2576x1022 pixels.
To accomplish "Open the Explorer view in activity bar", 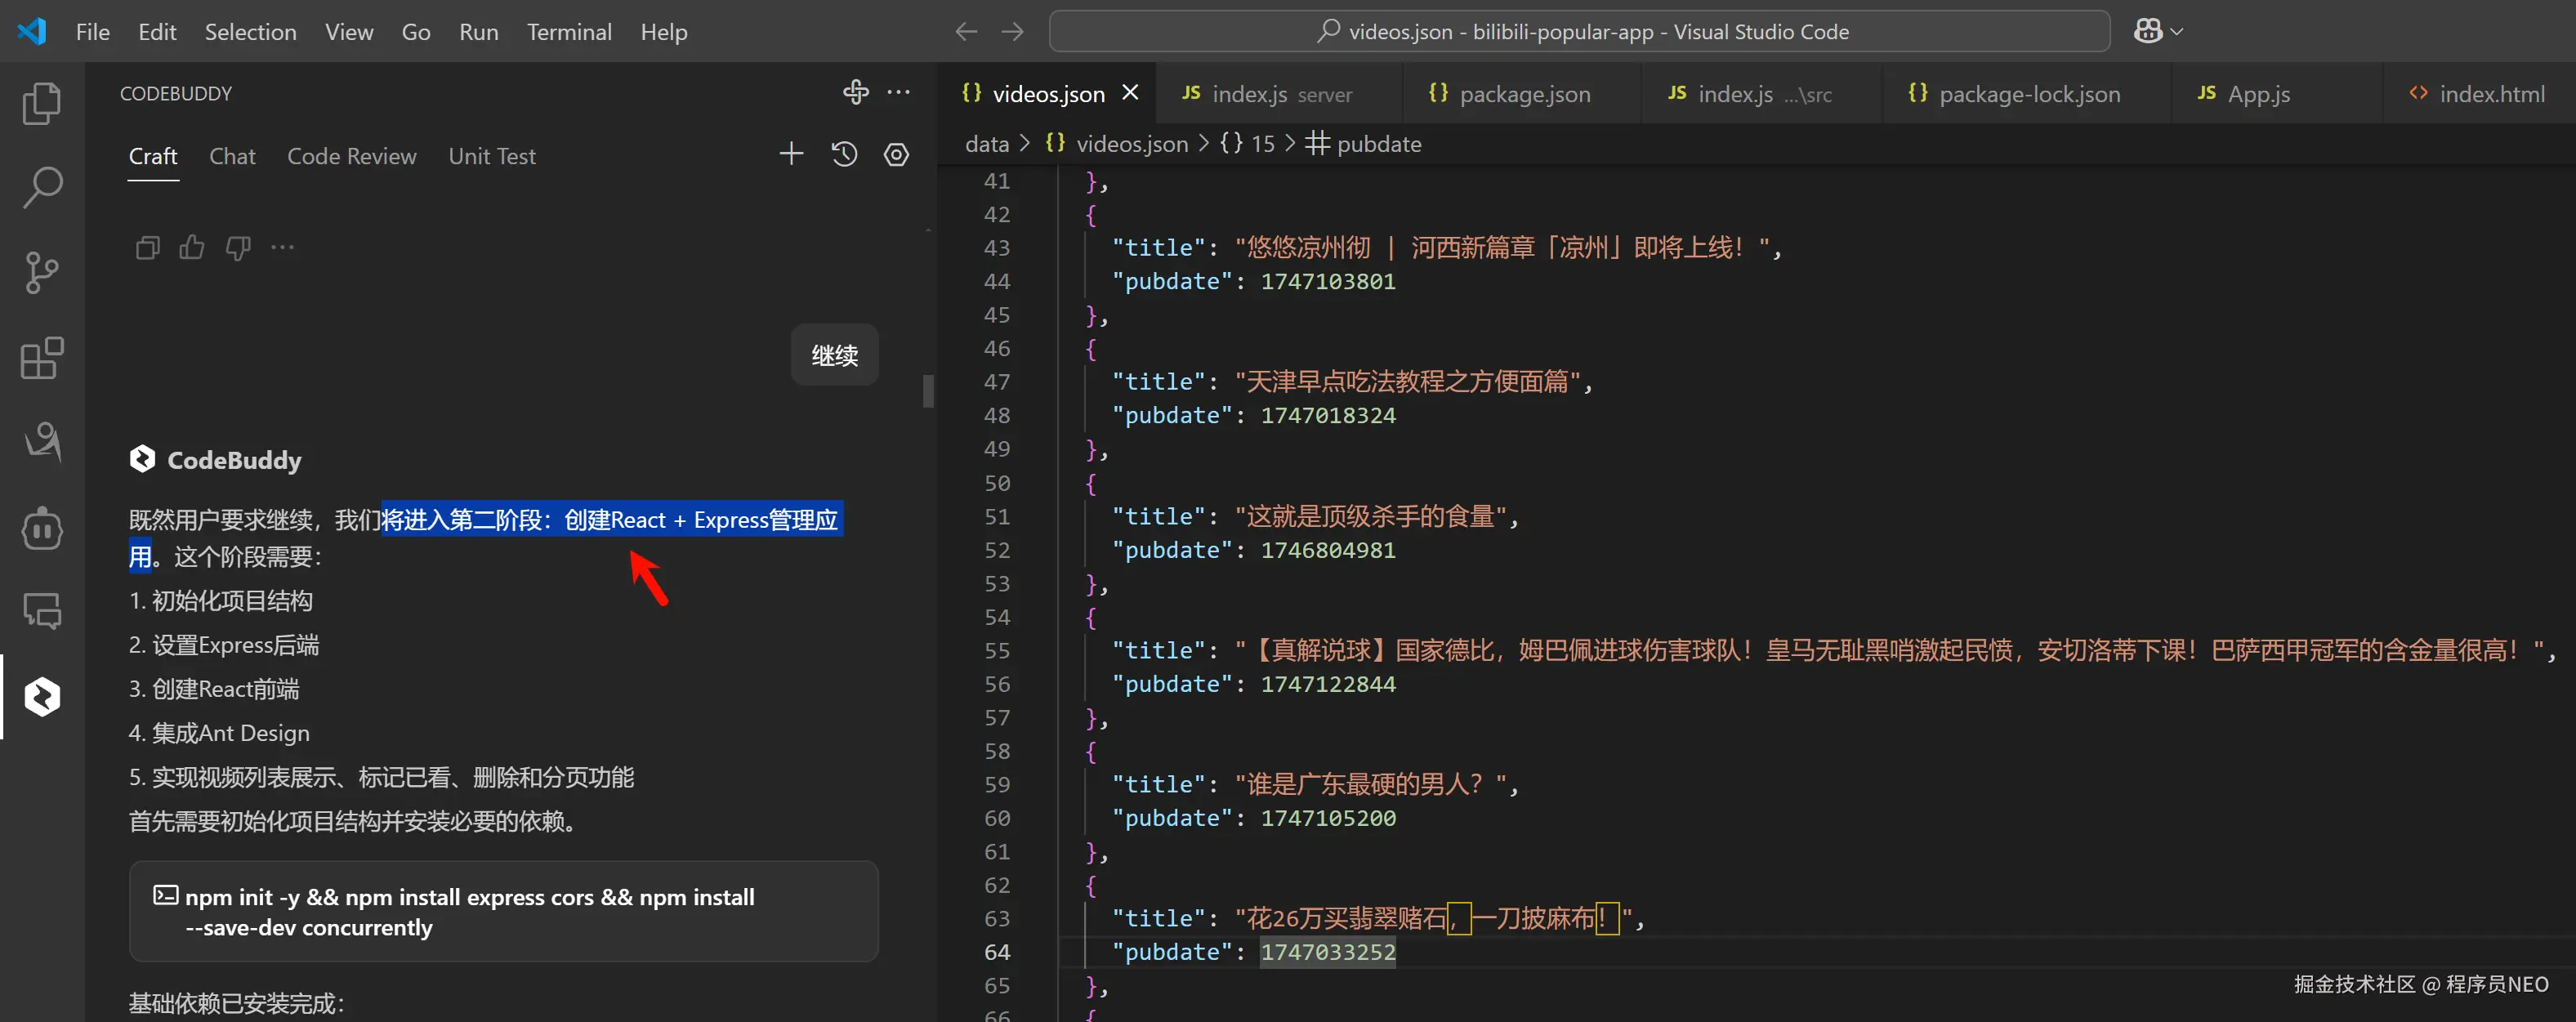I will (x=41, y=103).
